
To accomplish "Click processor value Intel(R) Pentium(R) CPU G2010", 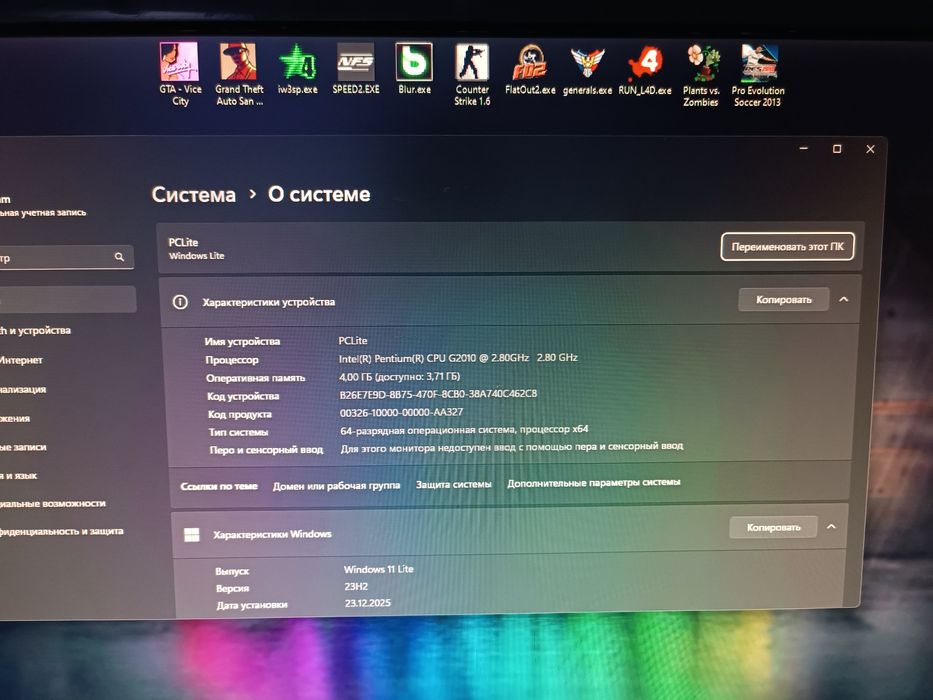I will [x=458, y=358].
